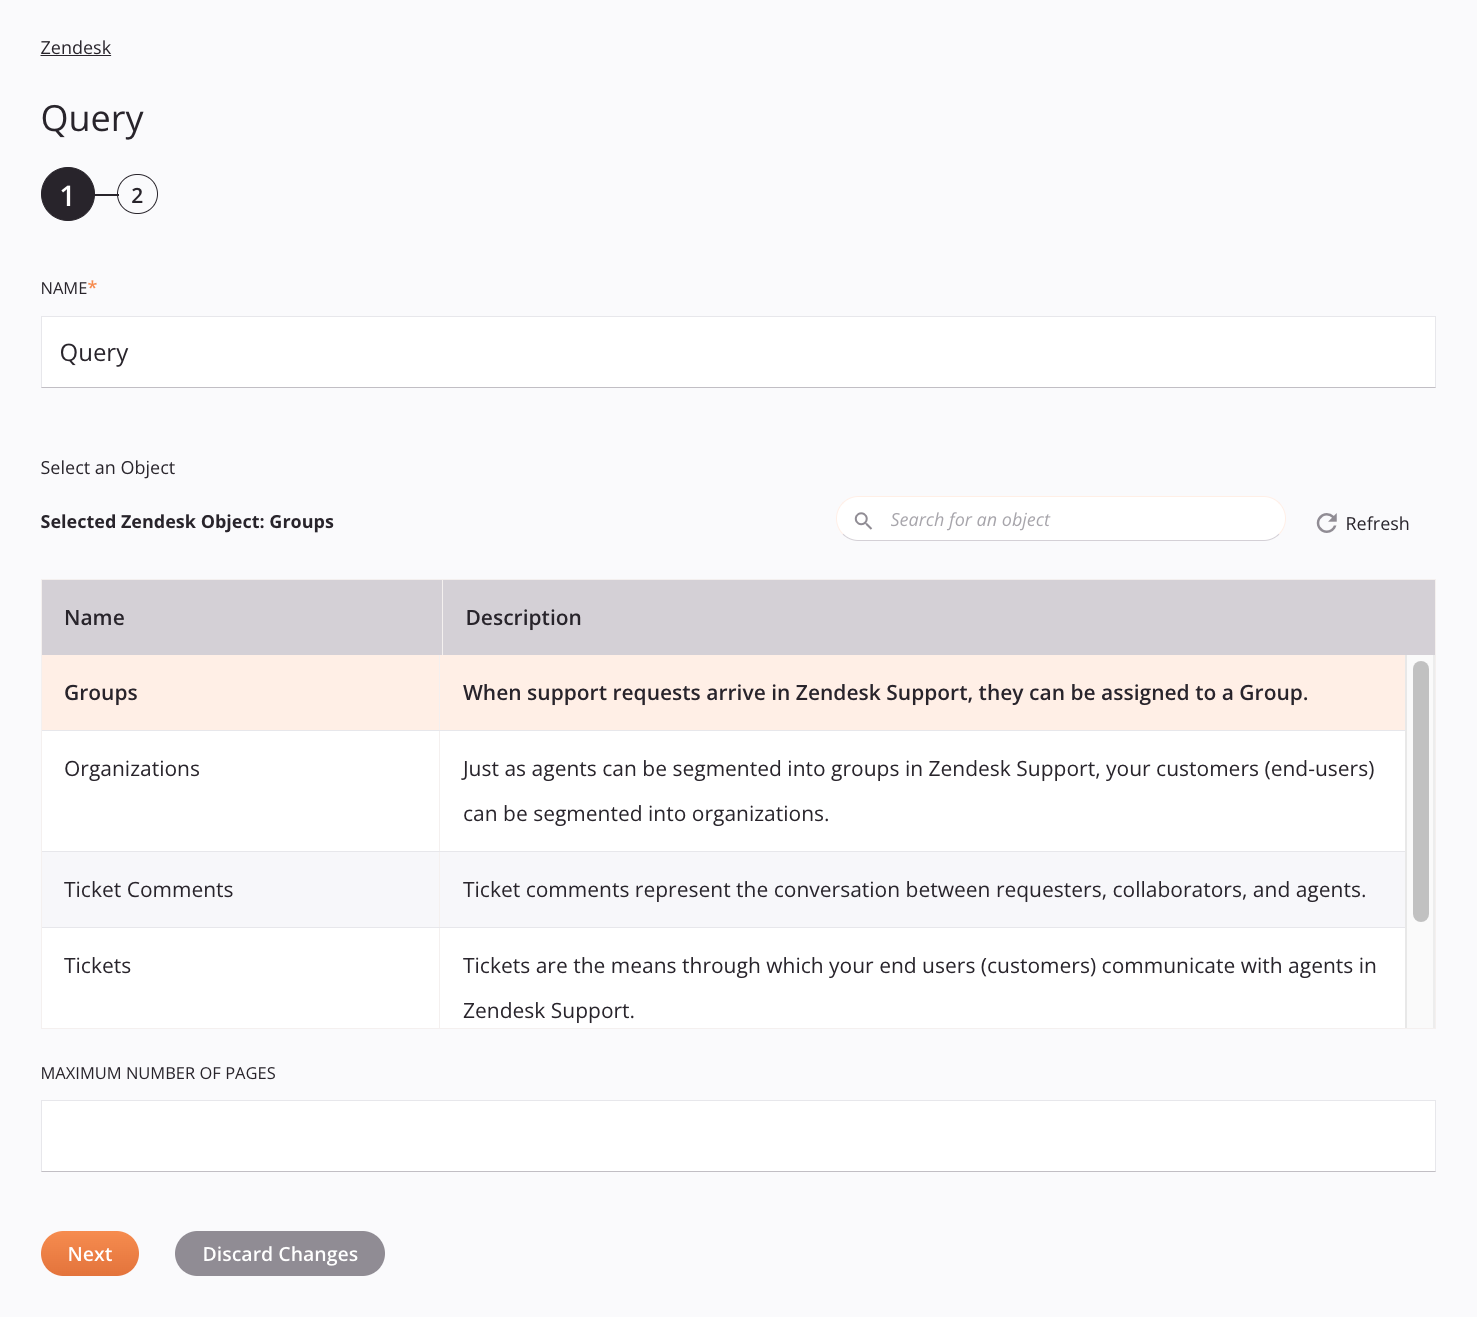
Task: Click the Next button
Action: (x=90, y=1253)
